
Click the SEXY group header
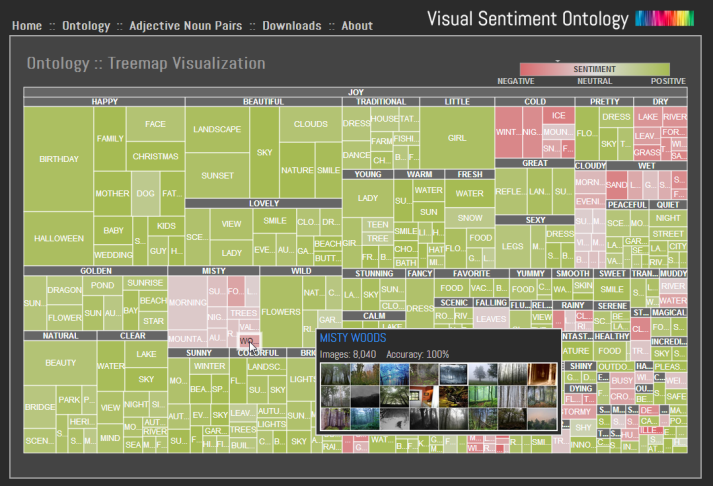coord(535,220)
